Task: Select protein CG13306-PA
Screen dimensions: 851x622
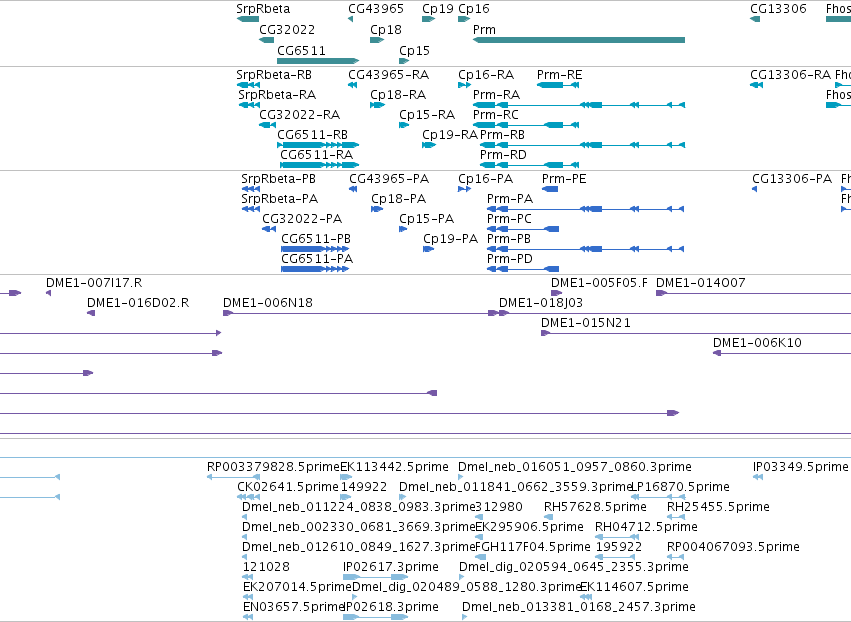Action: click(x=792, y=179)
